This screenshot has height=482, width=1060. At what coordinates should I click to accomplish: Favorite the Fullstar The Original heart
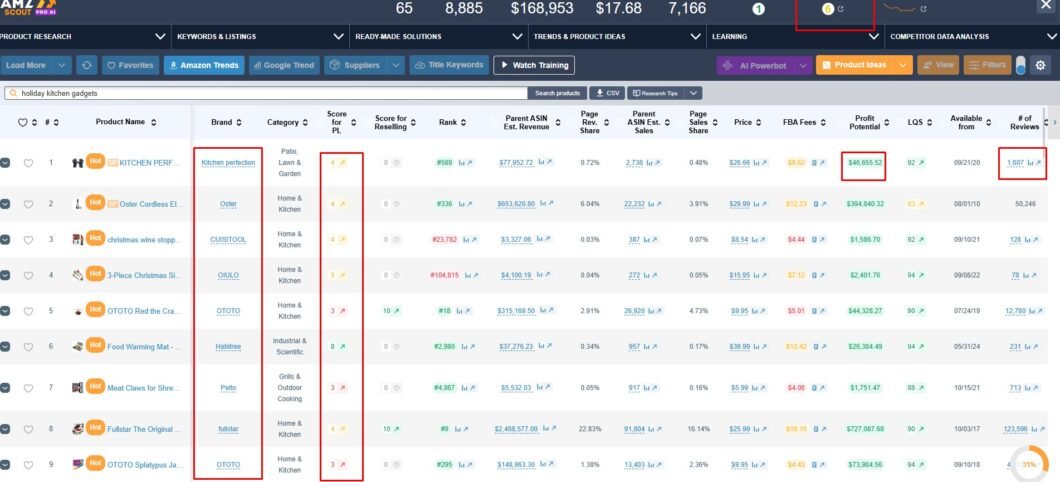coord(28,429)
